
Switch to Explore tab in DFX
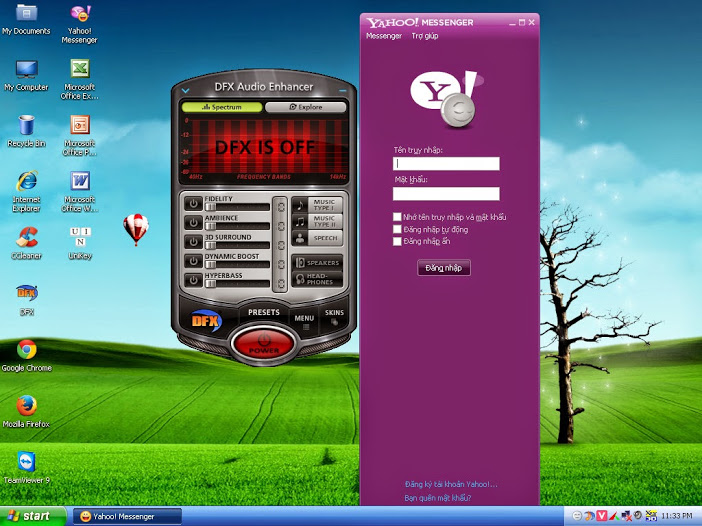tap(305, 107)
